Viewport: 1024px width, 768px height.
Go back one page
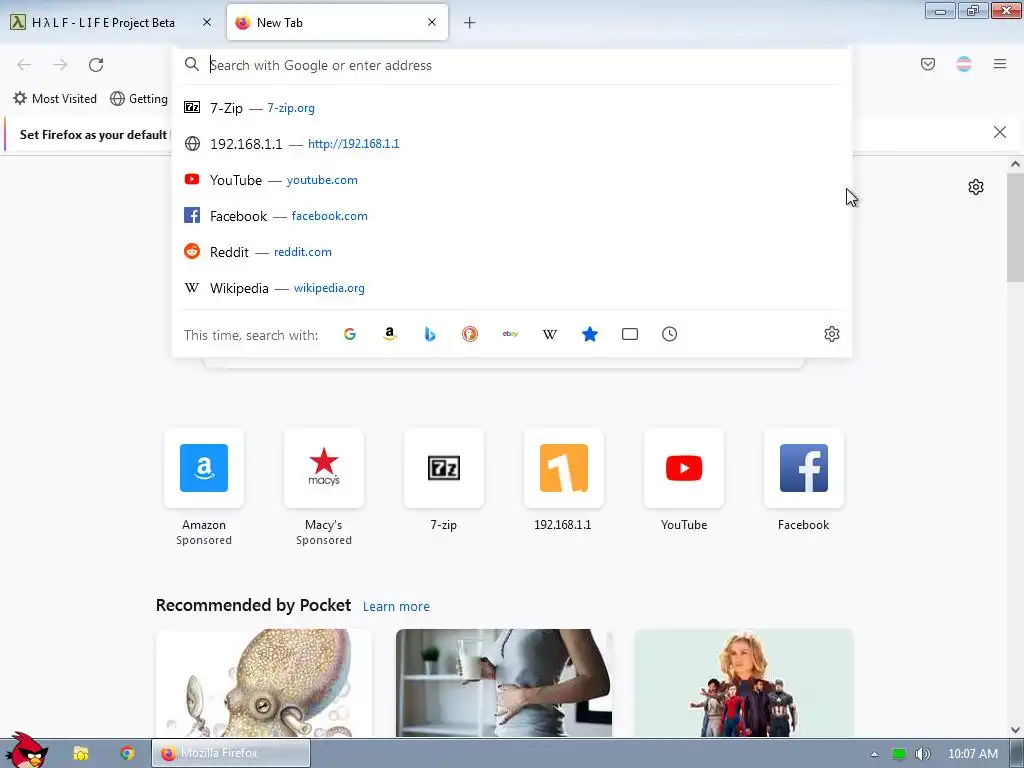pyautogui.click(x=24, y=65)
